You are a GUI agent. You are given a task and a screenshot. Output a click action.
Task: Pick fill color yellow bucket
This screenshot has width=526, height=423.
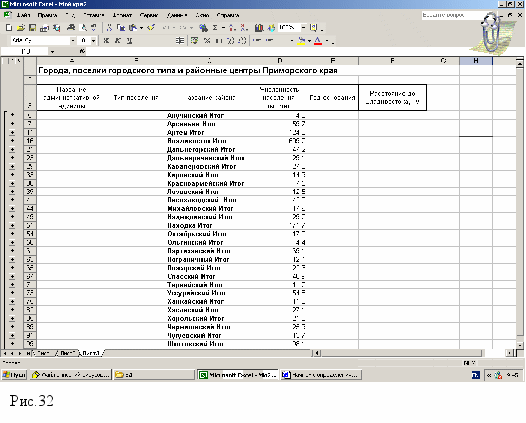pos(301,41)
